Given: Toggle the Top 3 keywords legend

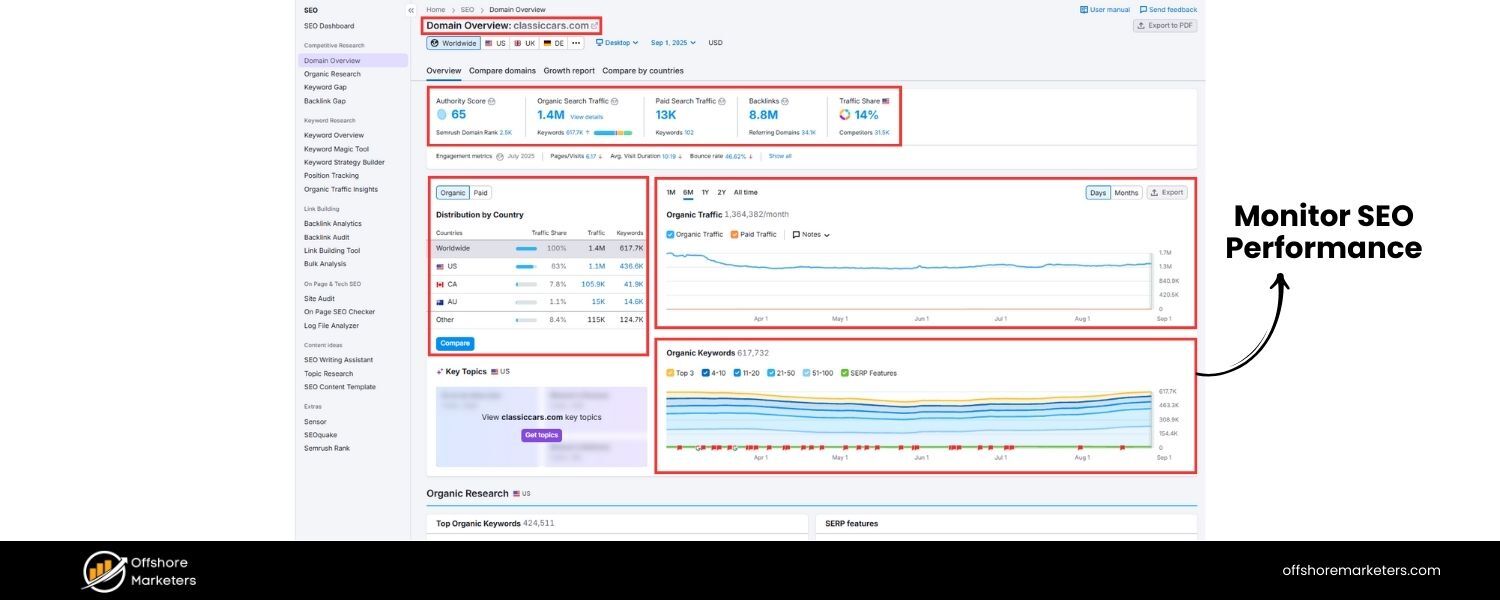Looking at the screenshot, I should 668,371.
